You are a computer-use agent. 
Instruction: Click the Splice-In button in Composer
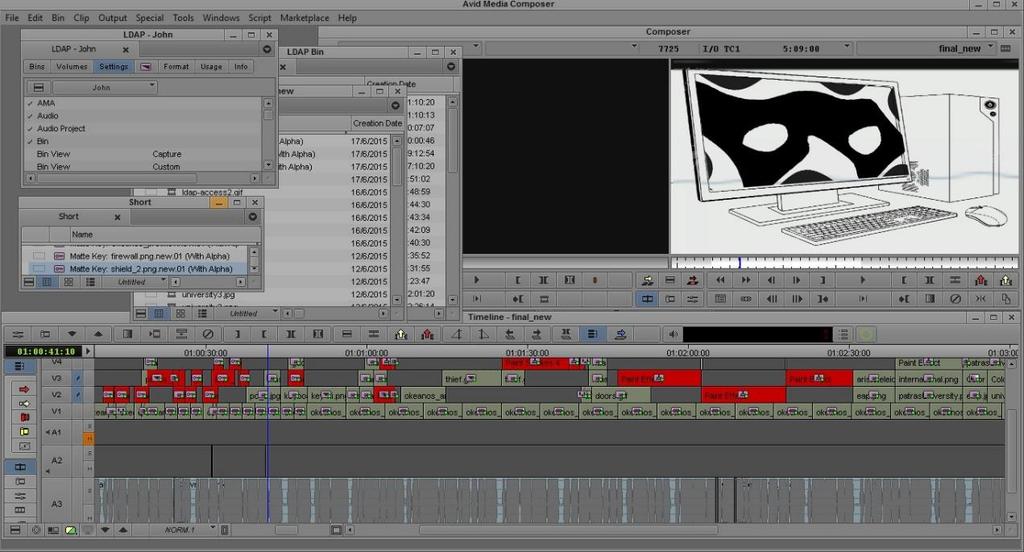(647, 280)
